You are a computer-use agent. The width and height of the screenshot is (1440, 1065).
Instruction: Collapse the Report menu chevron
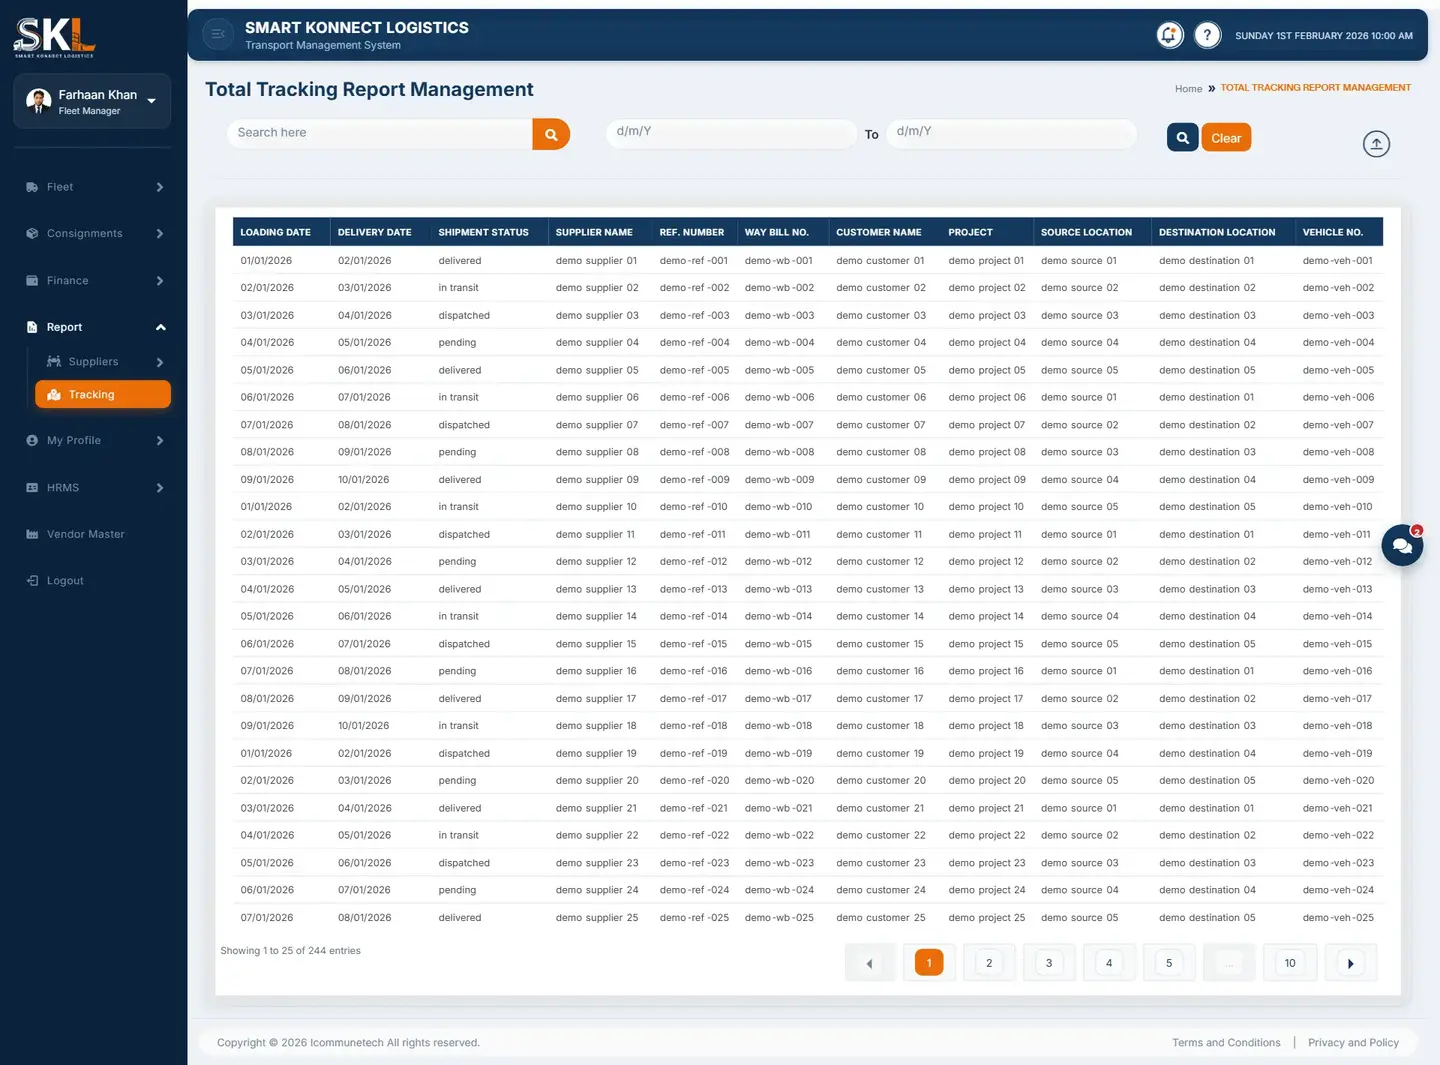[160, 328]
